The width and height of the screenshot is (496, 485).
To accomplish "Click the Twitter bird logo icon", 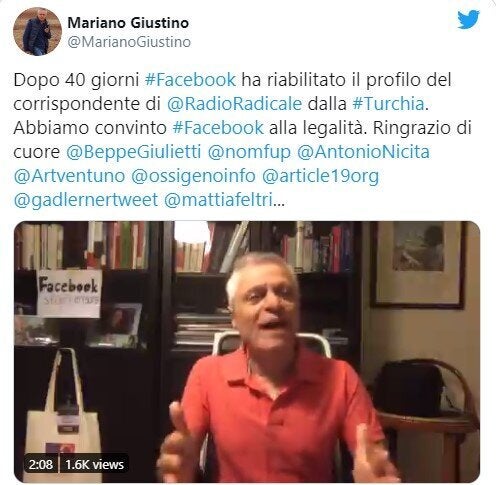I will [468, 20].
